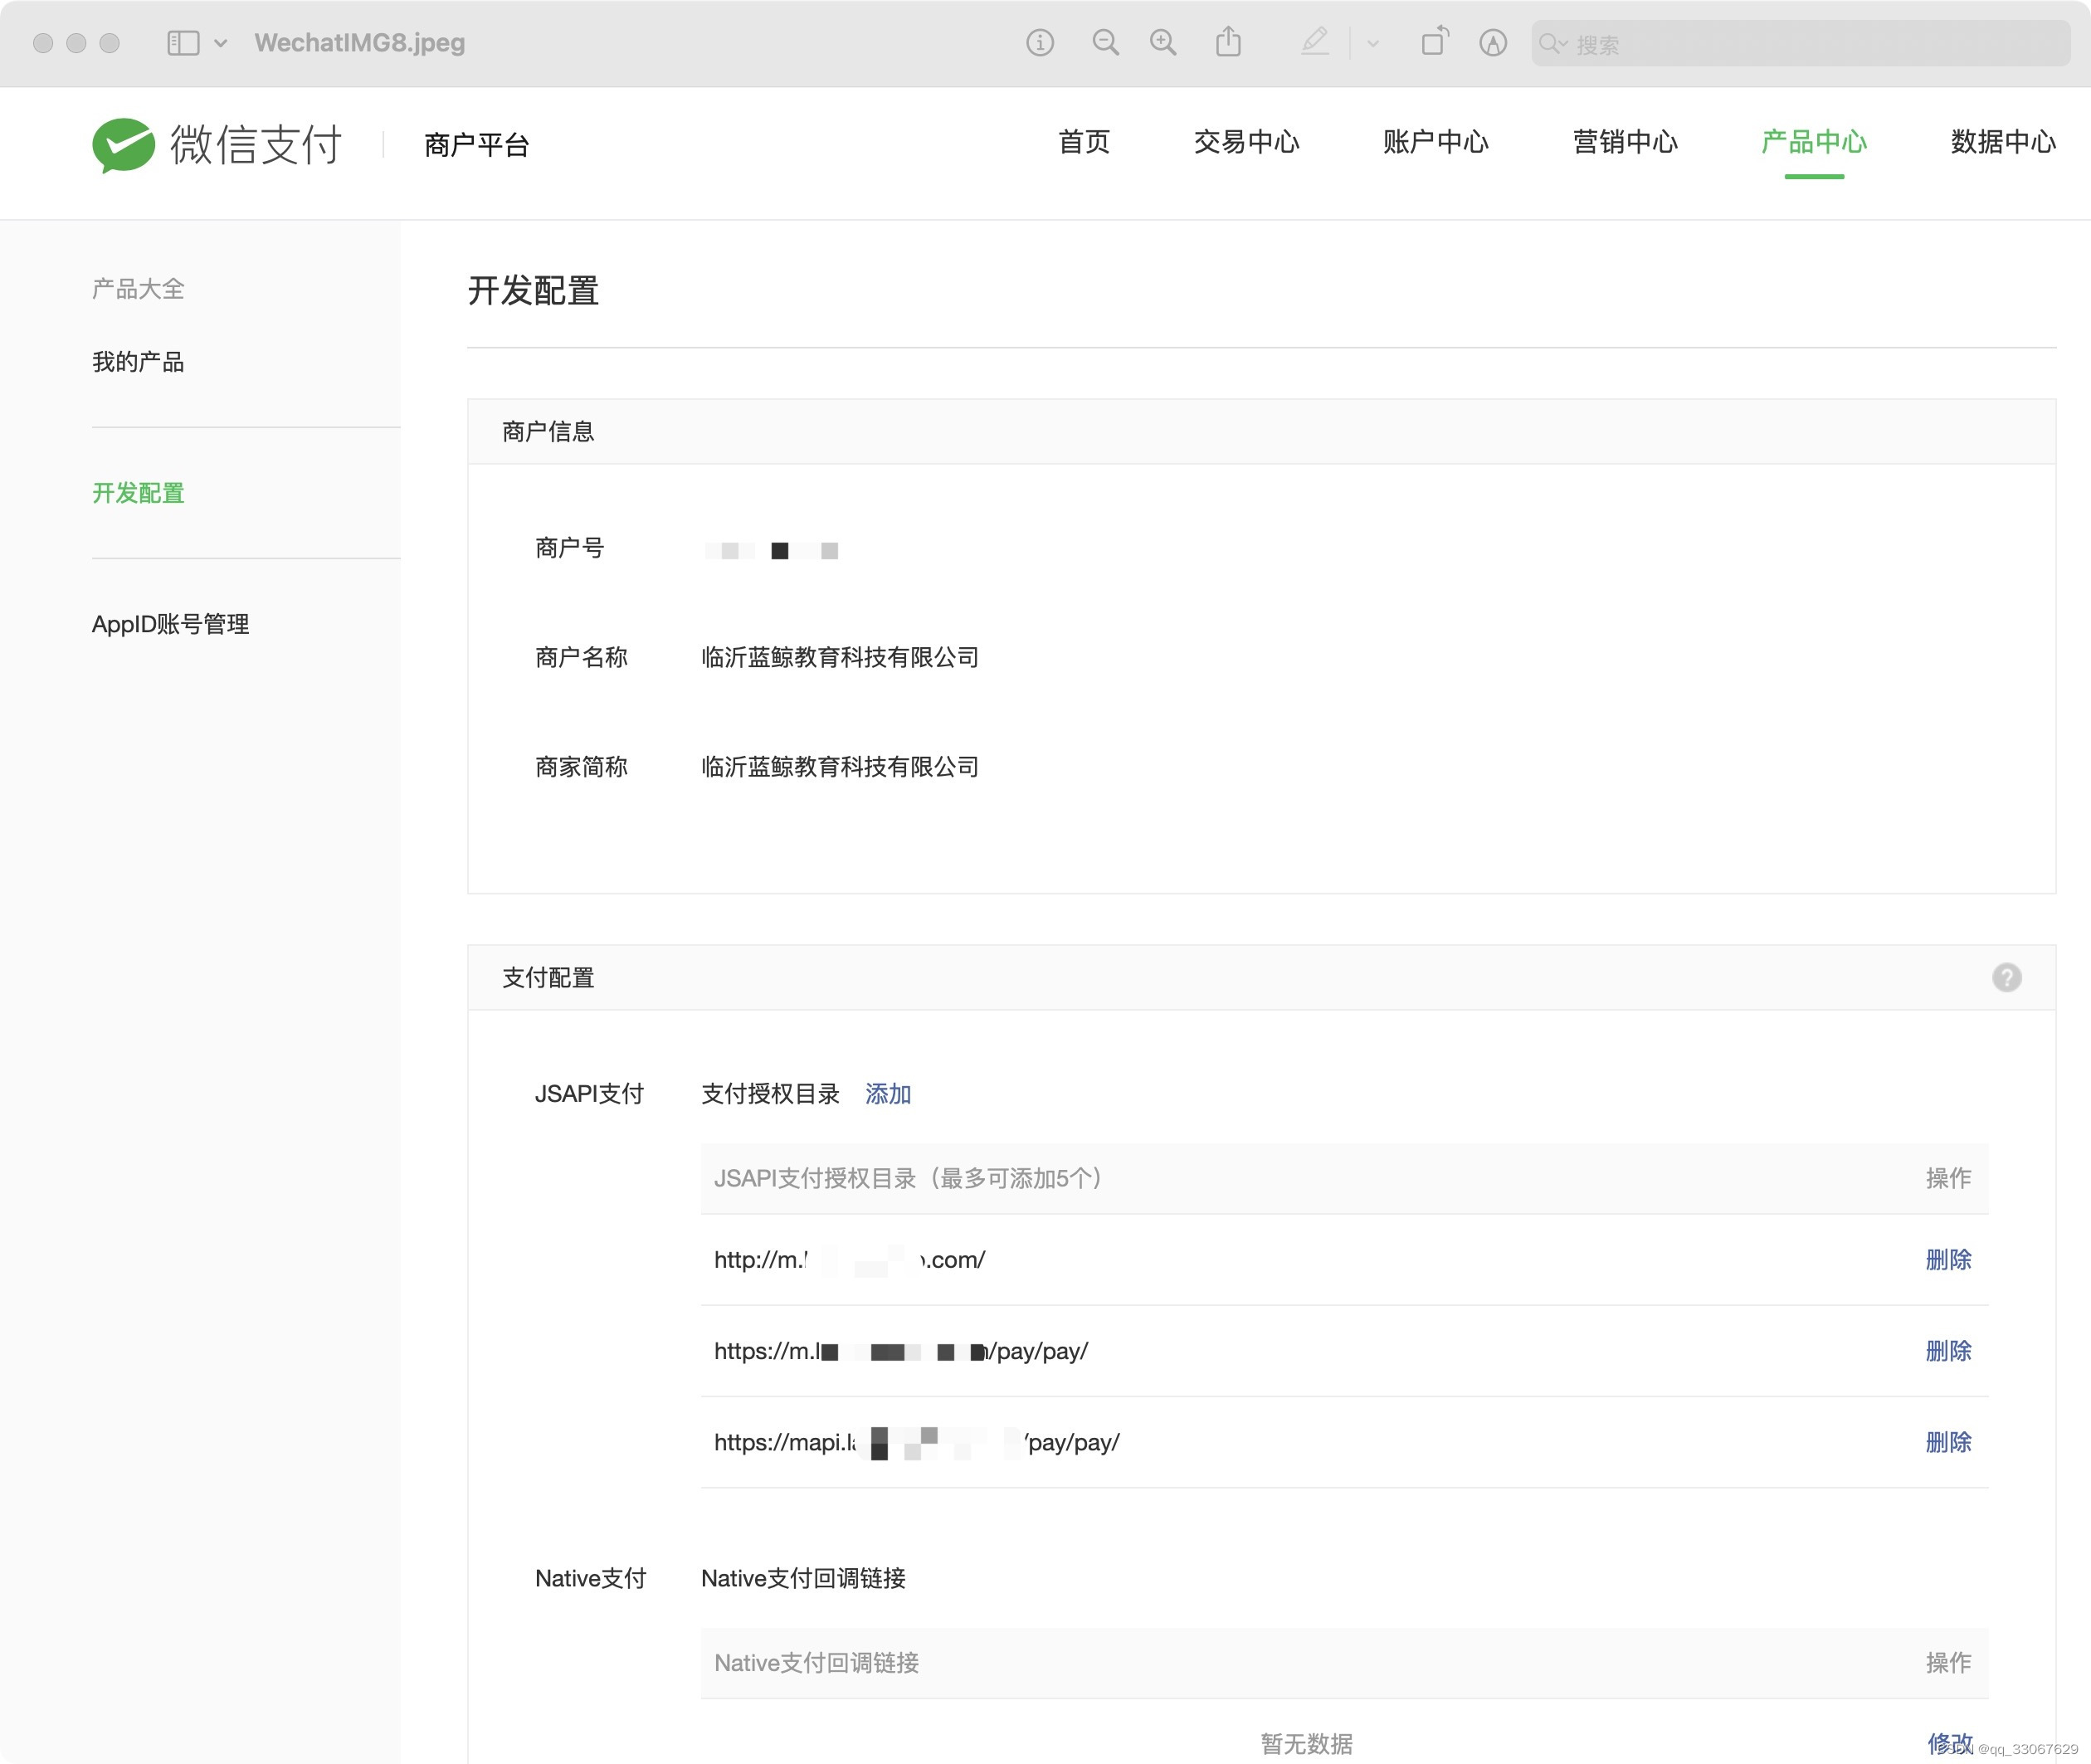
Task: Delete the https://mapi pay/pay/ directory entry
Action: tap(1947, 1442)
